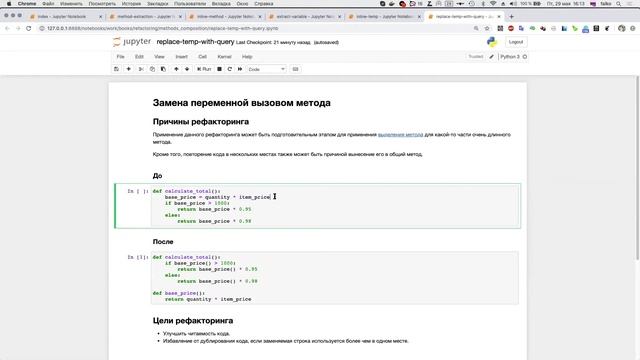This screenshot has height=360, width=640.
Task: Restart kernel and run all fast-forward icon
Action: (x=240, y=69)
